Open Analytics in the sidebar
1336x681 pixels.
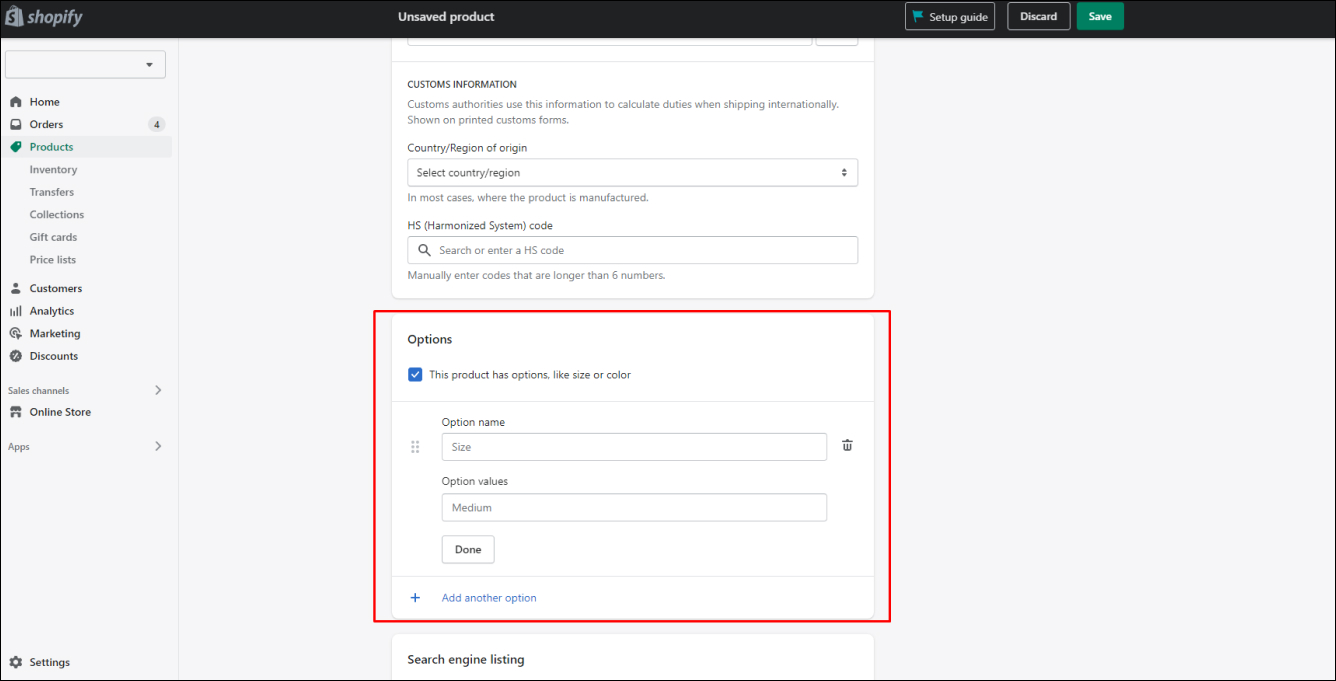pyautogui.click(x=52, y=311)
